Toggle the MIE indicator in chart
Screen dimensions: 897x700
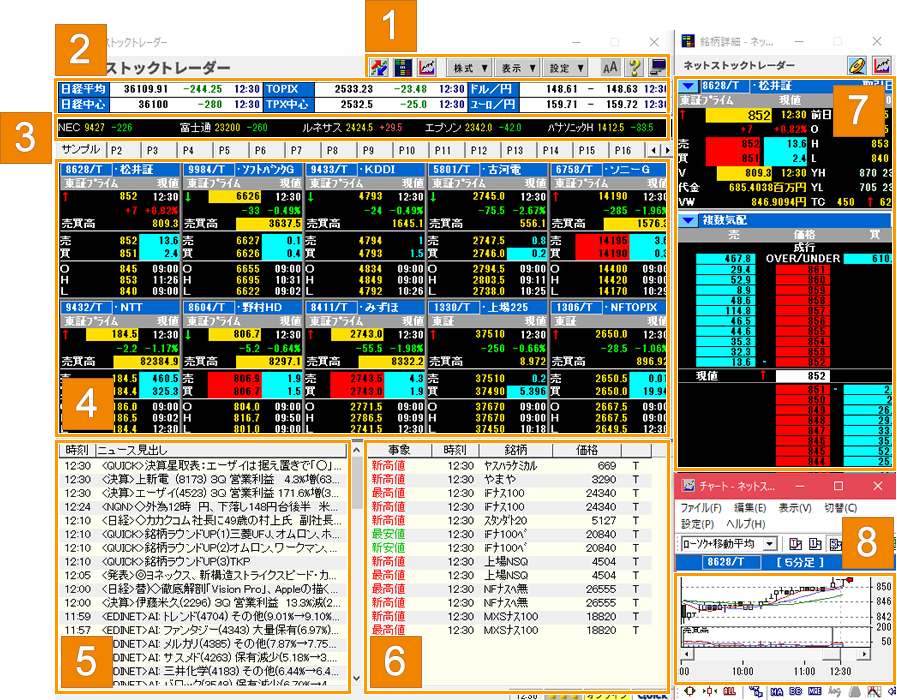click(815, 691)
